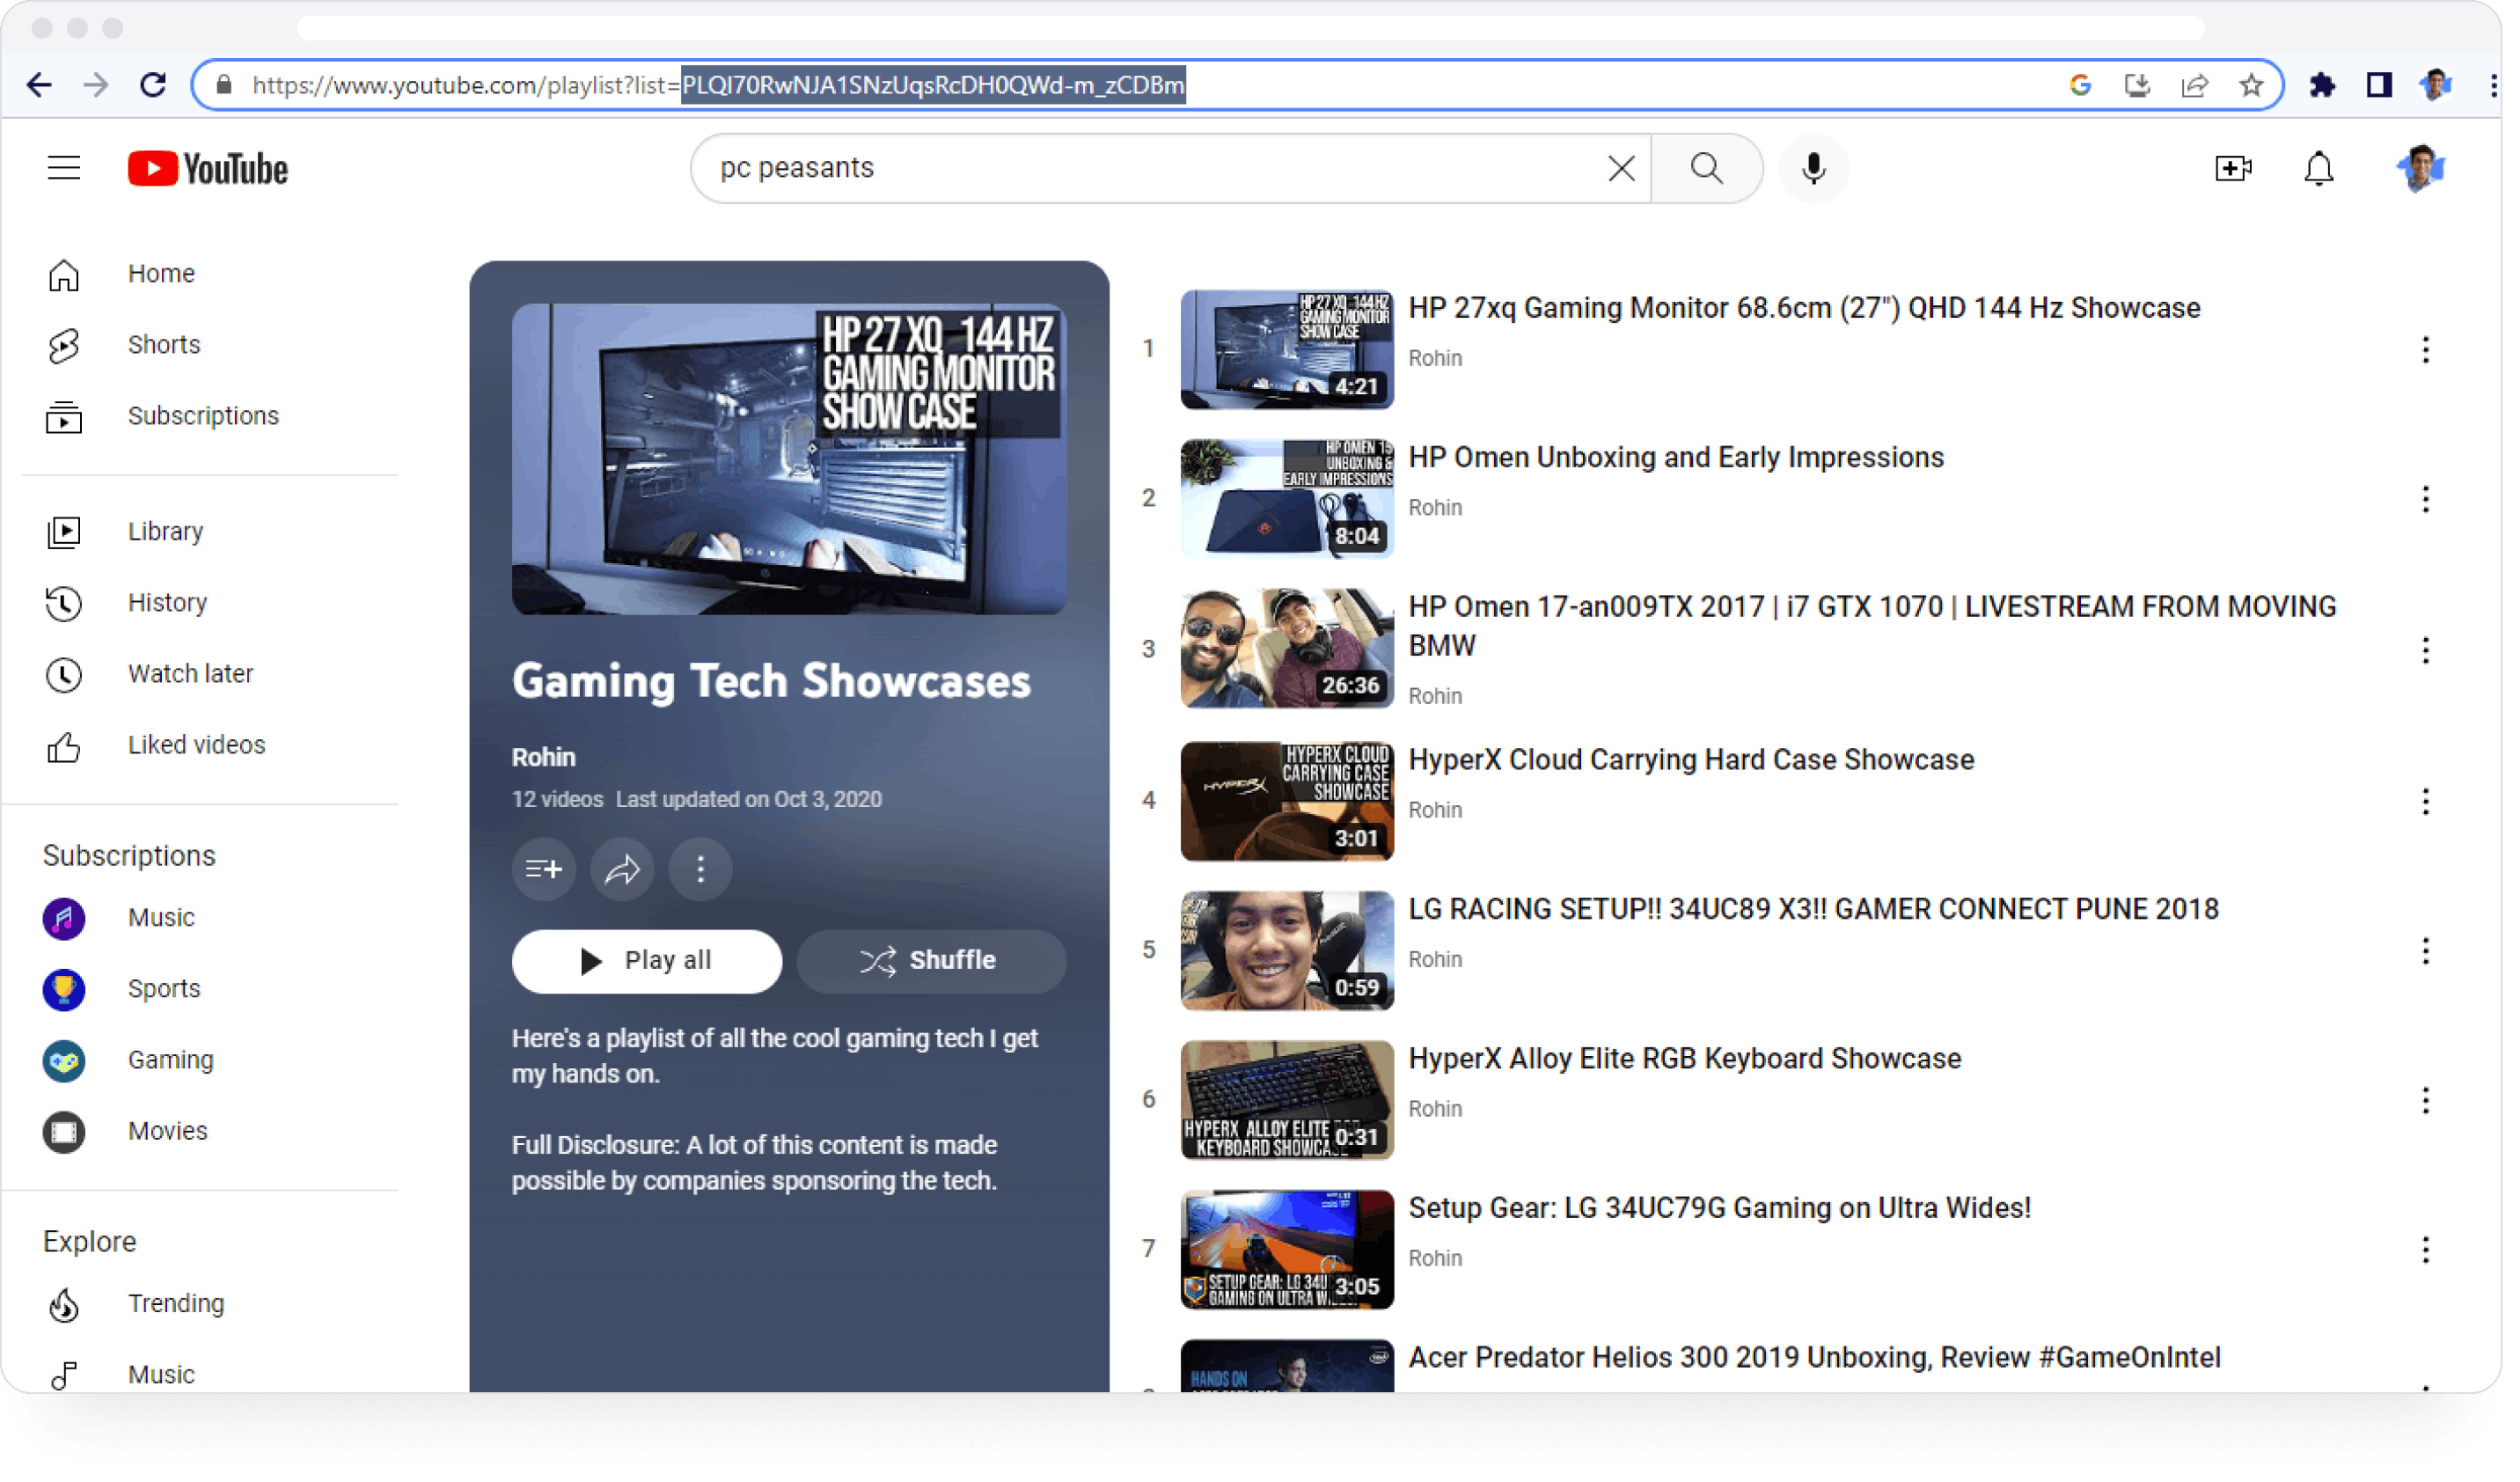Click Play All button for playlist
This screenshot has width=2520, height=1482.
coord(646,960)
